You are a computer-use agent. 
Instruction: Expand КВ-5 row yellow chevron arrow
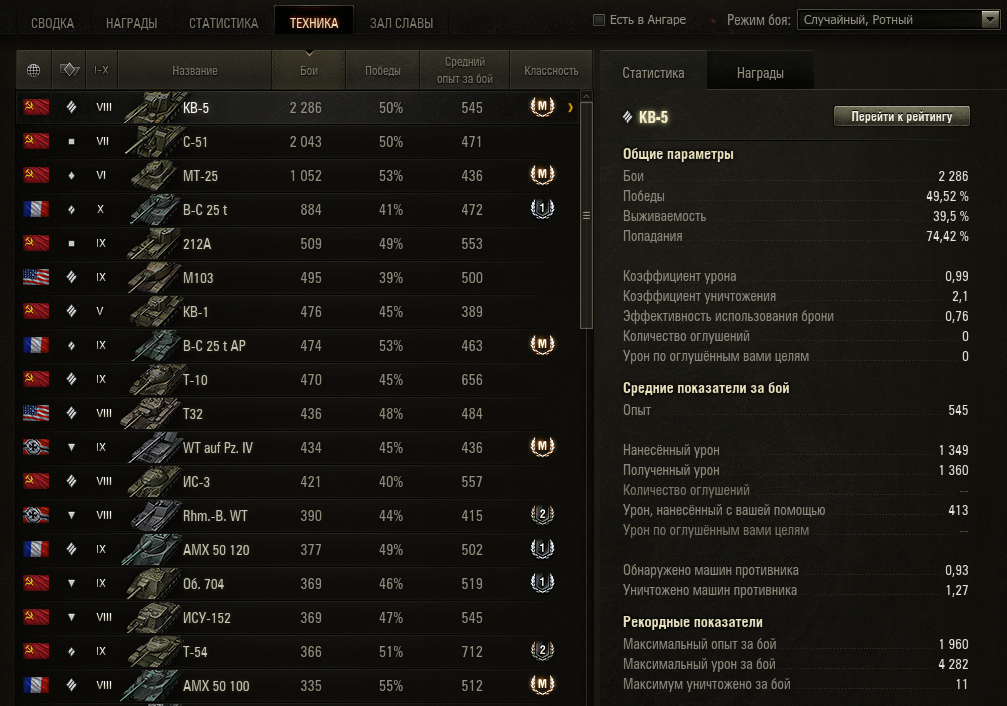pyautogui.click(x=570, y=108)
